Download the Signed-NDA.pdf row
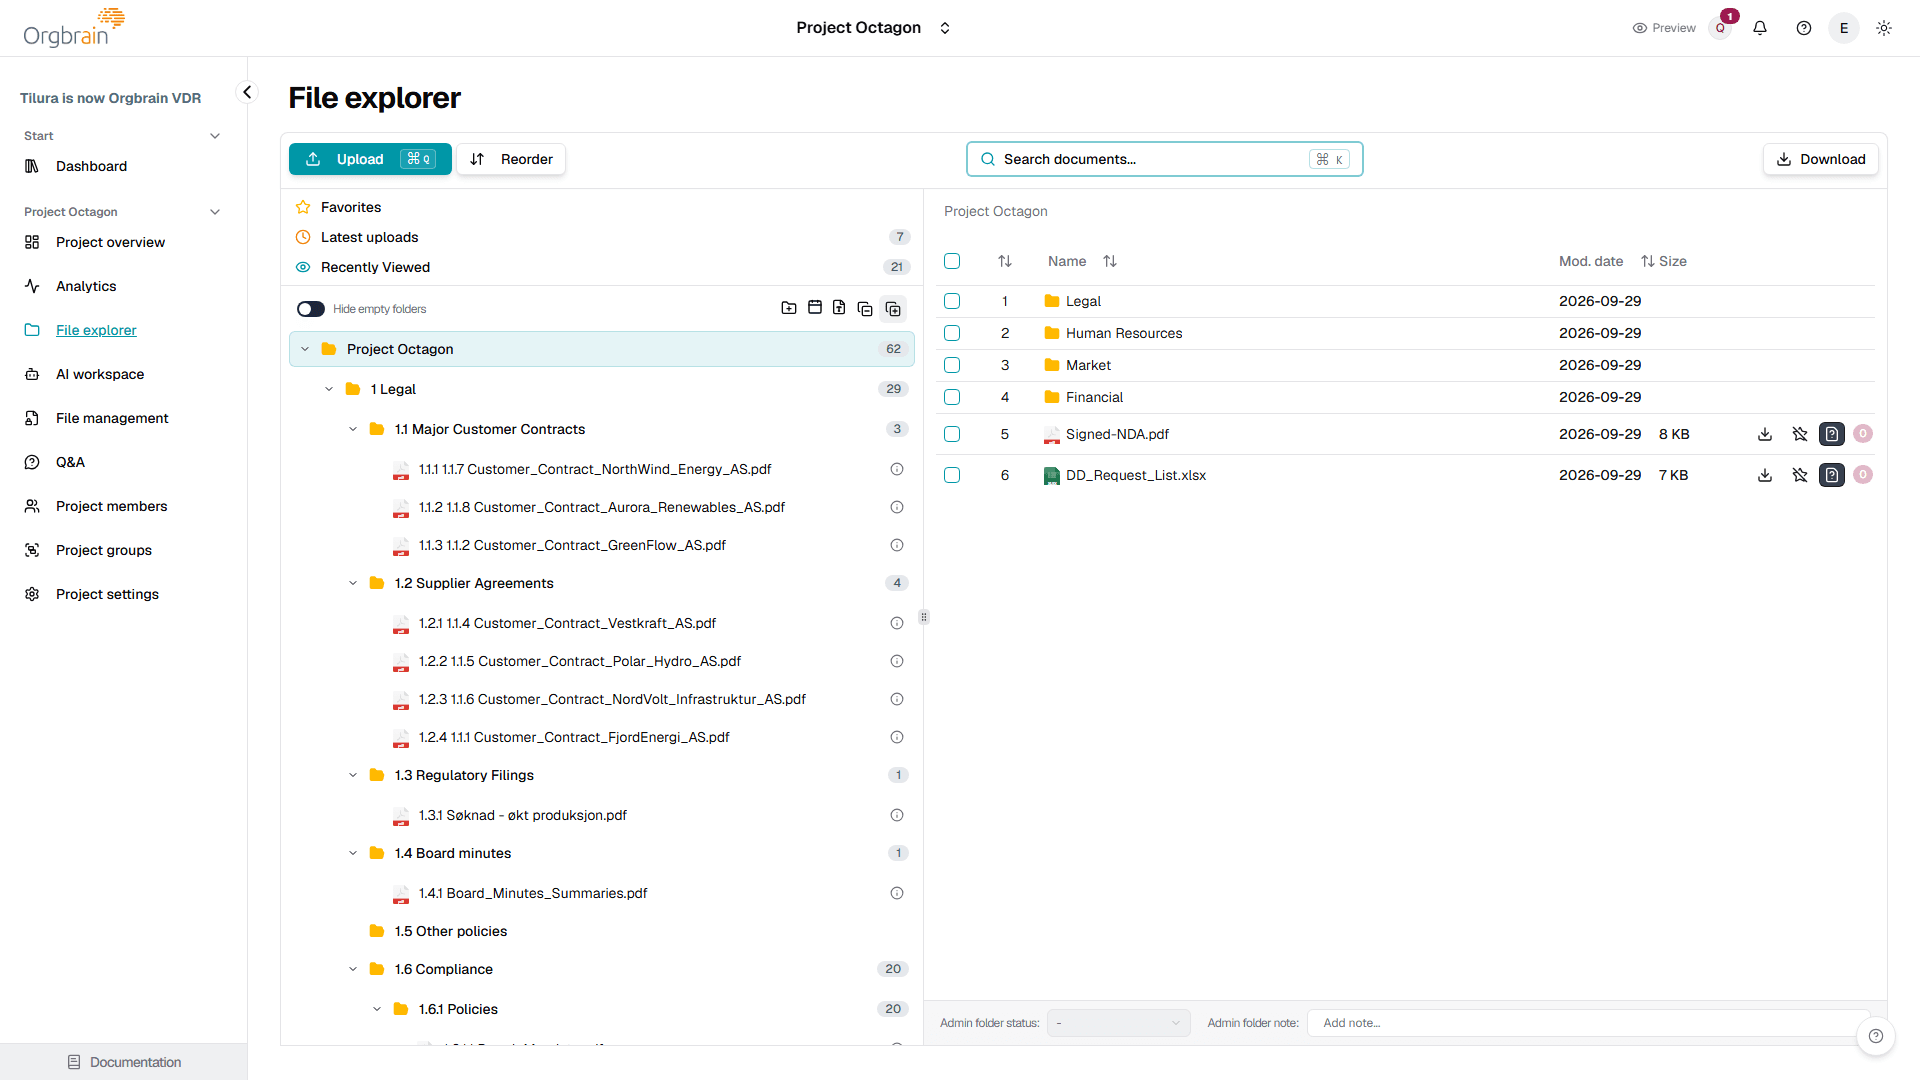The image size is (1920, 1080). (1765, 434)
